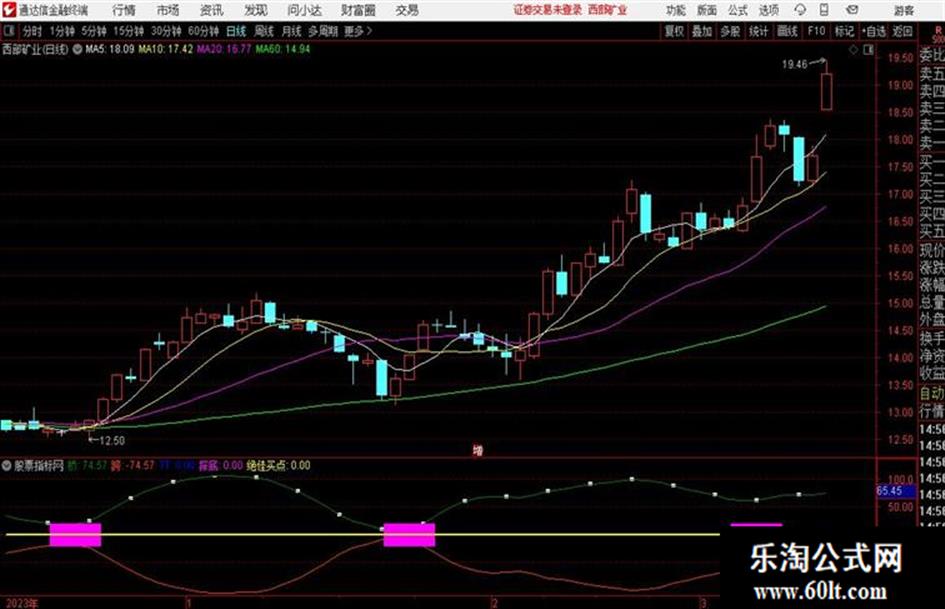Click the 西部矿业(日线) chart title
945x609 pixels.
(36, 49)
